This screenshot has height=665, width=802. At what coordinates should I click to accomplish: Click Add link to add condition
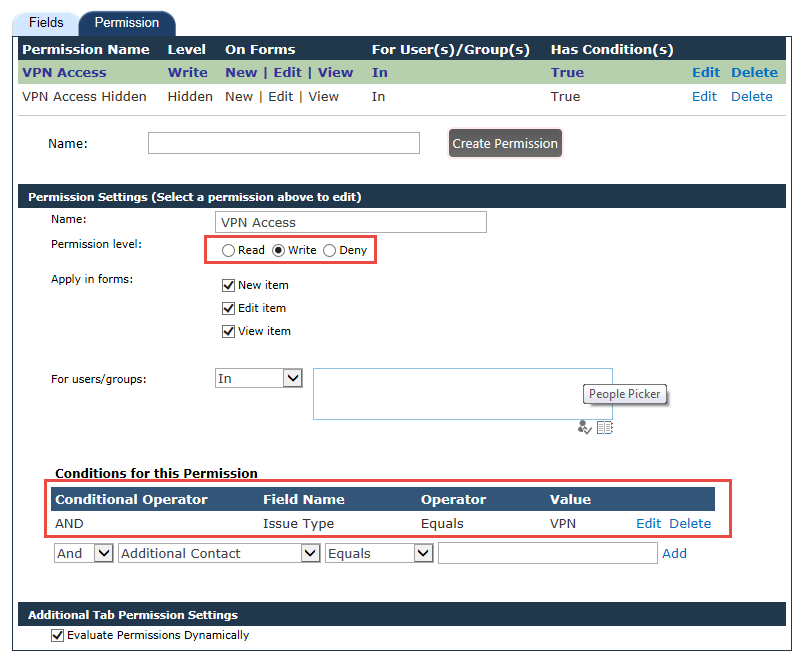pyautogui.click(x=674, y=553)
